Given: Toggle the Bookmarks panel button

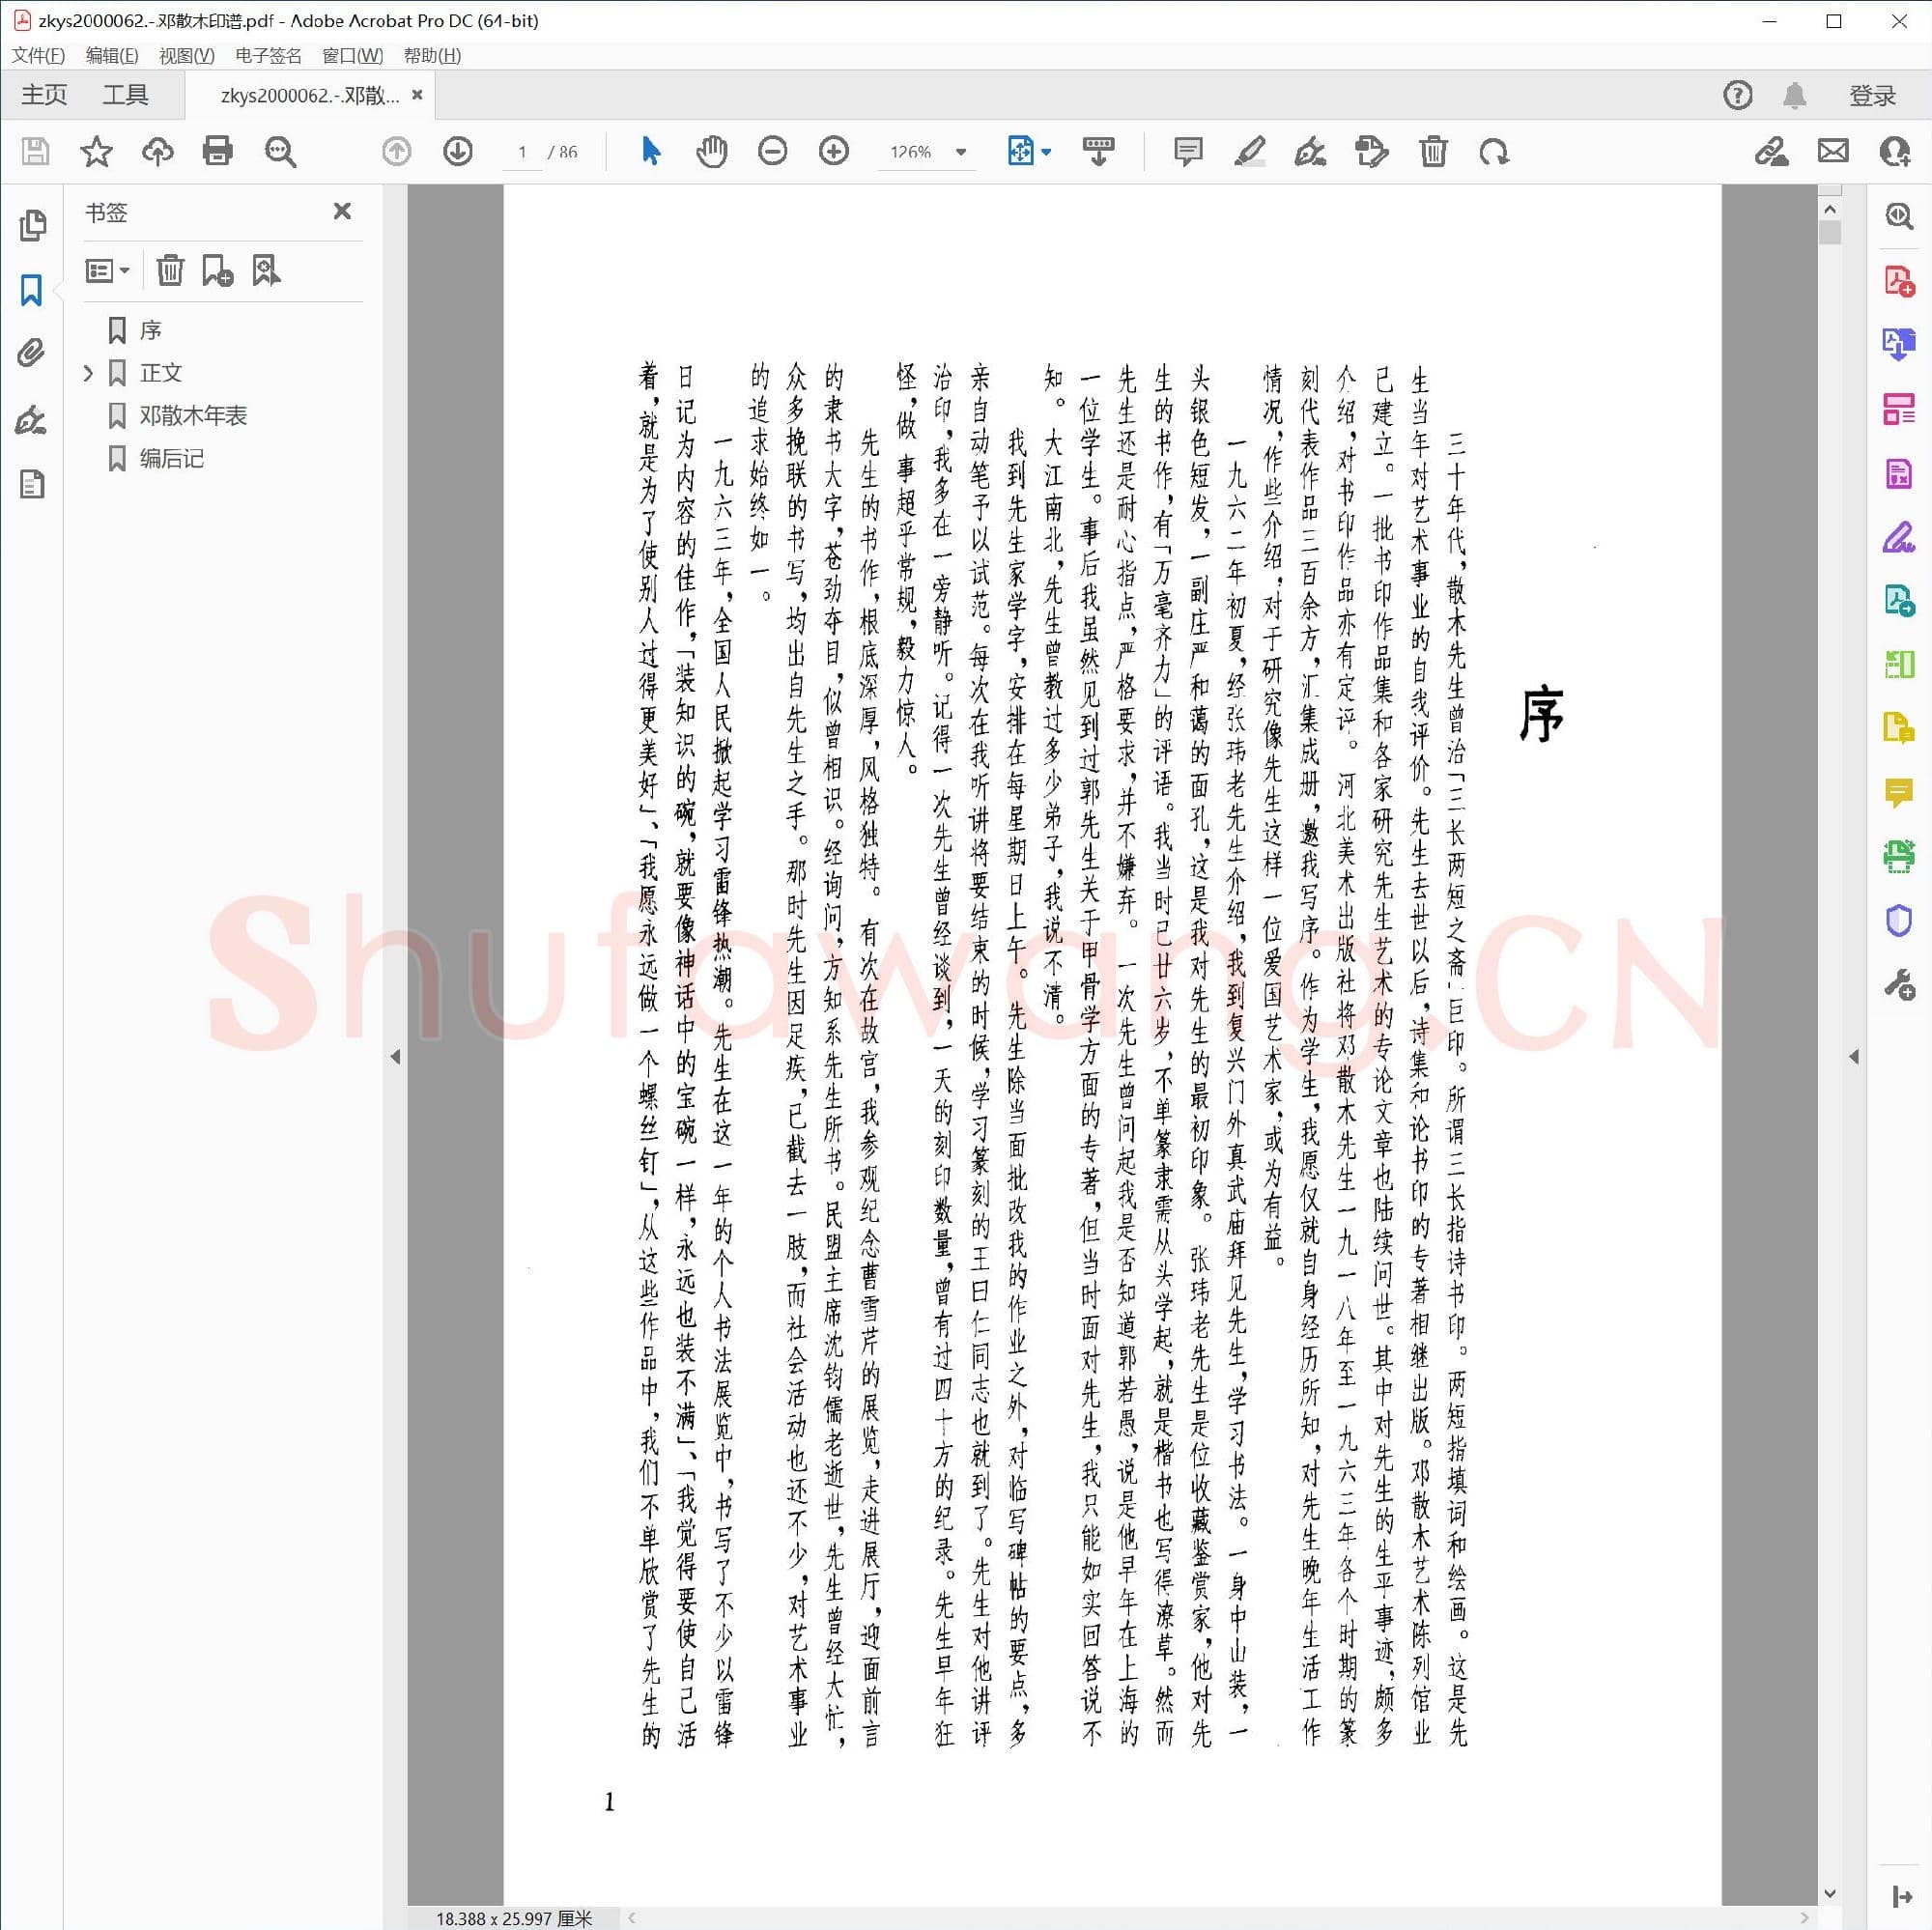Looking at the screenshot, I should 32,291.
